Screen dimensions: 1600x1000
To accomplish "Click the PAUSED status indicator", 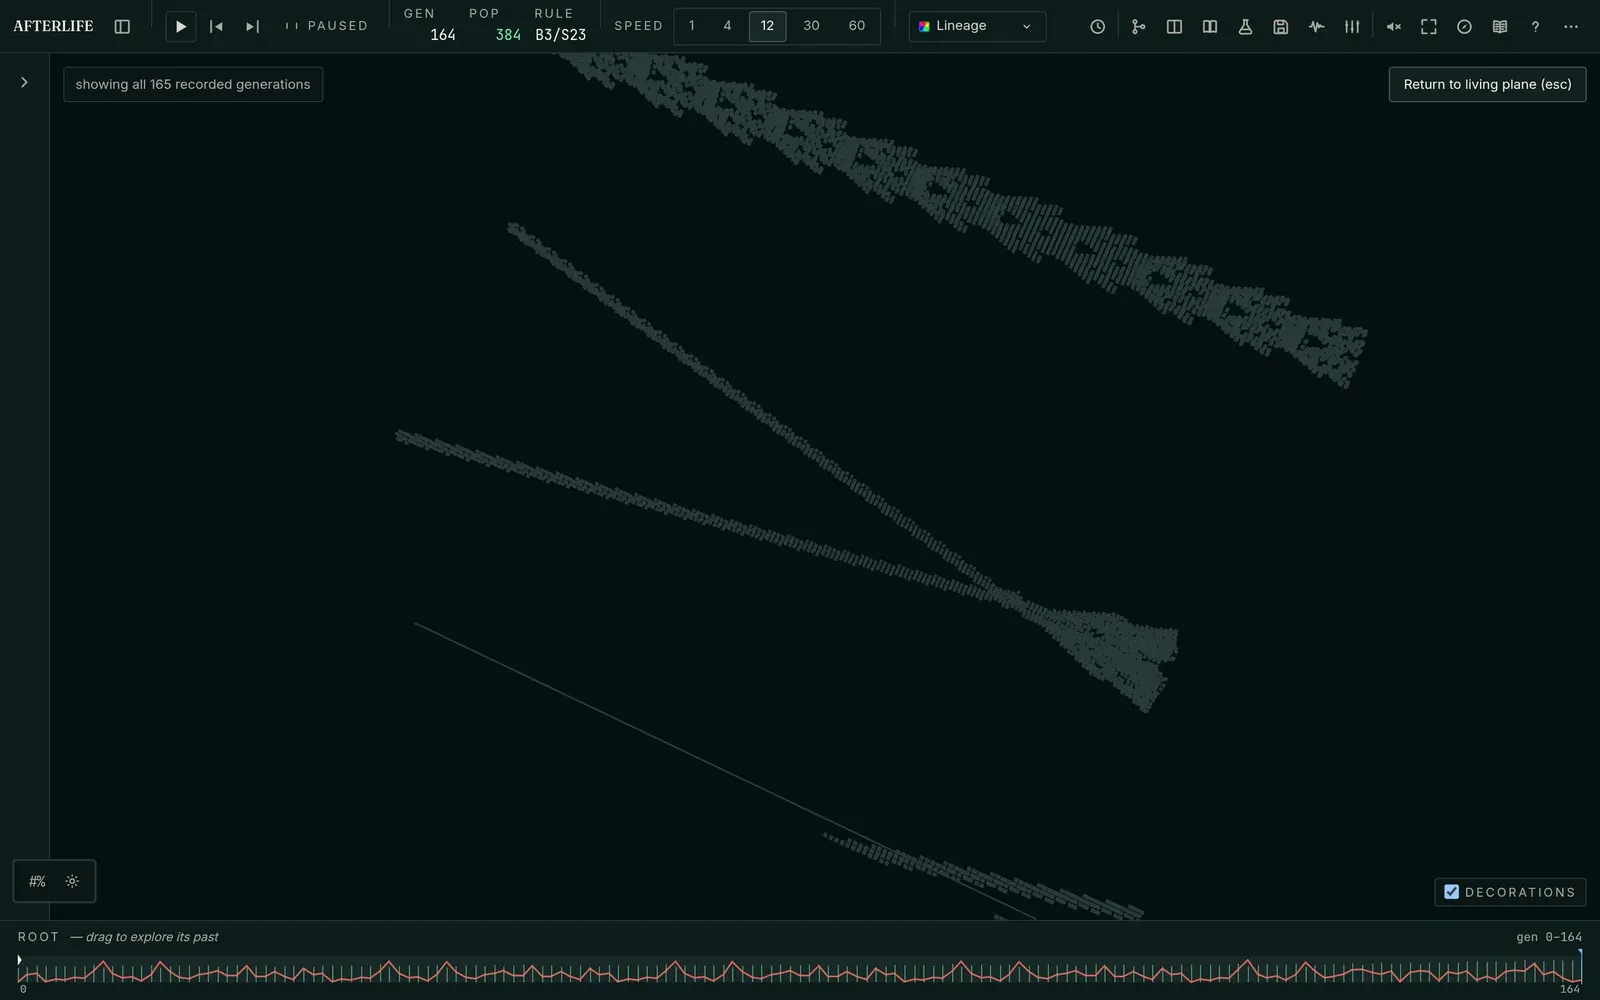I will pos(327,26).
